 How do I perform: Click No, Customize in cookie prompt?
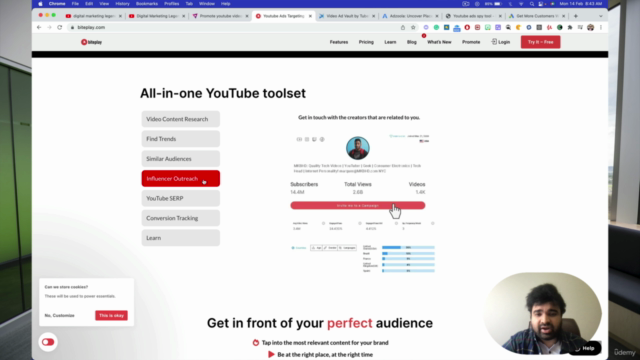(60, 316)
